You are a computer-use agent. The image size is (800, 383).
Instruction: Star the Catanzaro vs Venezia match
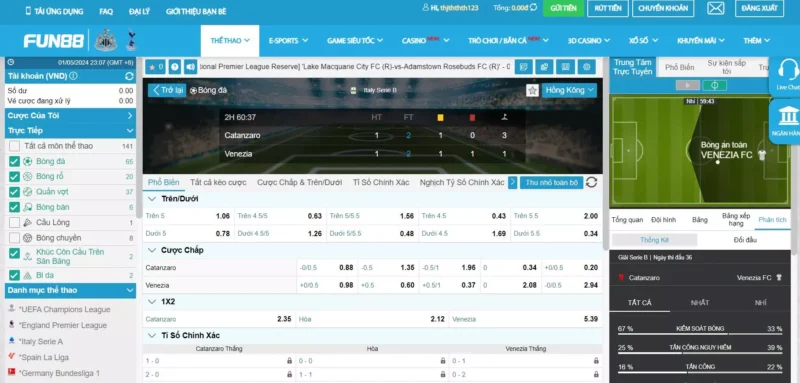tap(532, 90)
